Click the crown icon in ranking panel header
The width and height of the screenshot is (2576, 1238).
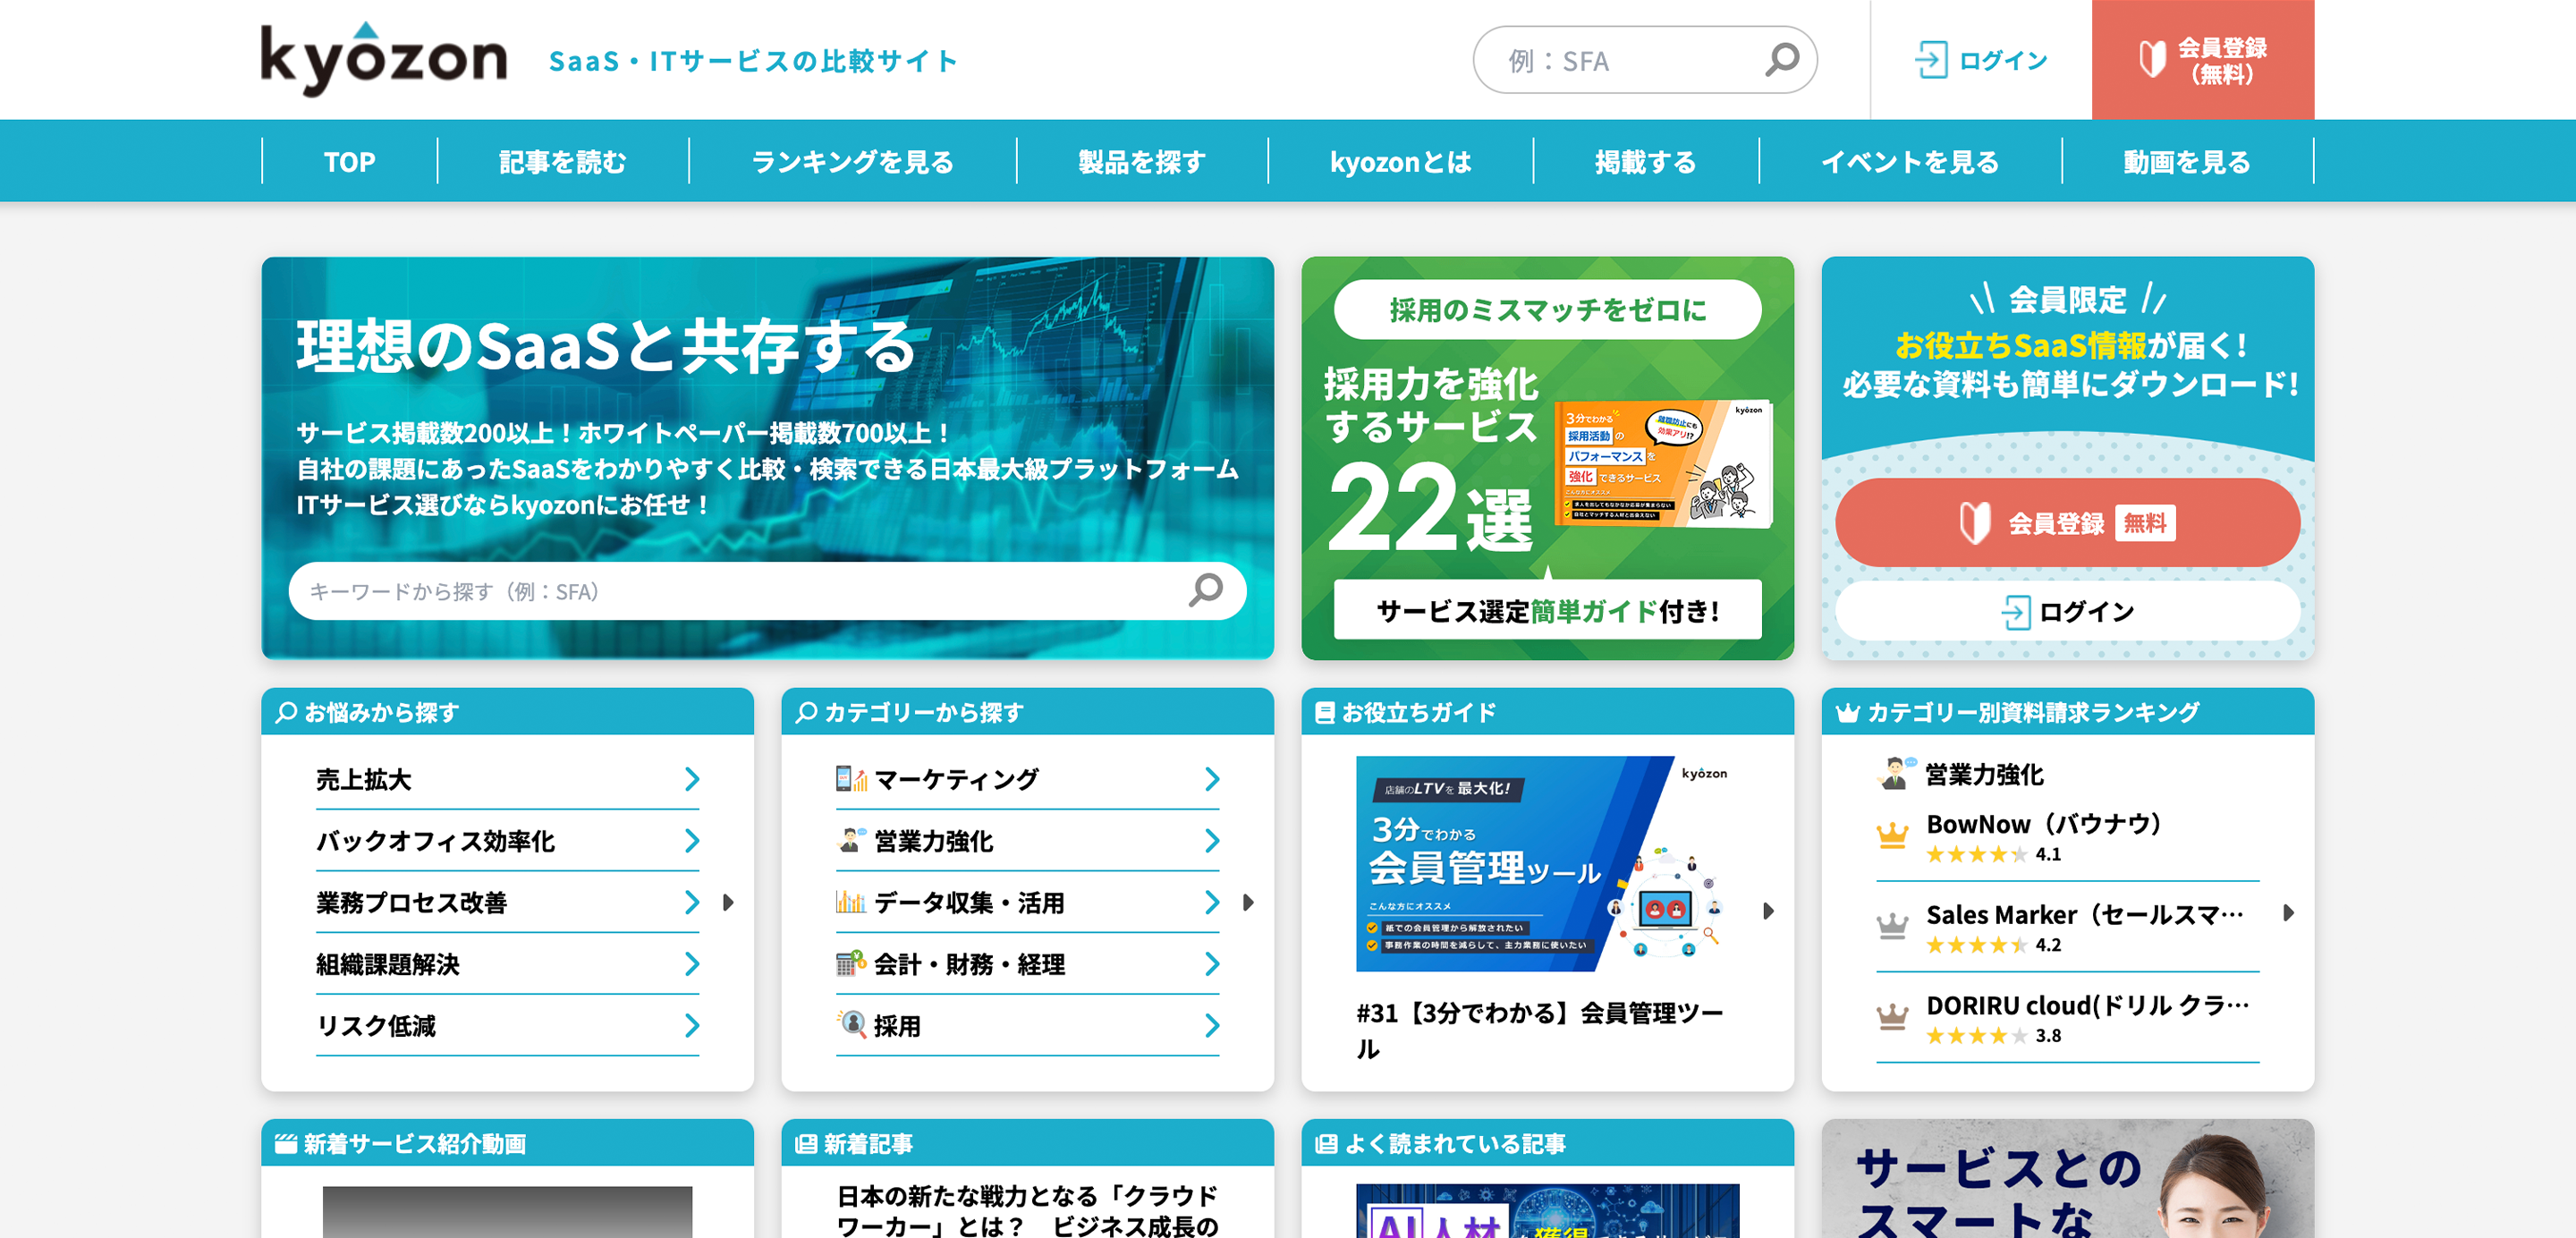pyautogui.click(x=1847, y=713)
